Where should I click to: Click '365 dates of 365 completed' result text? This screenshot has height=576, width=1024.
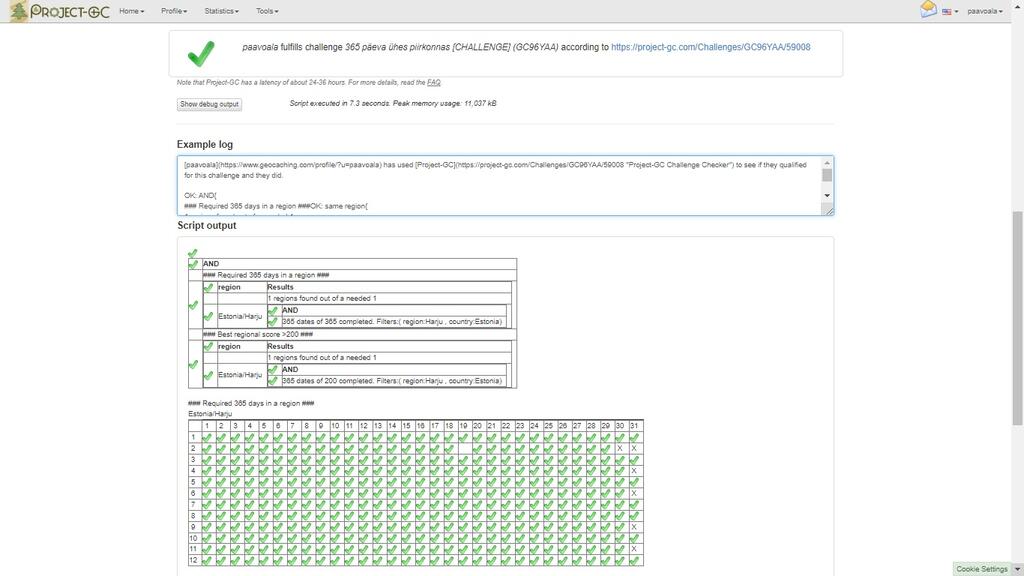392,321
